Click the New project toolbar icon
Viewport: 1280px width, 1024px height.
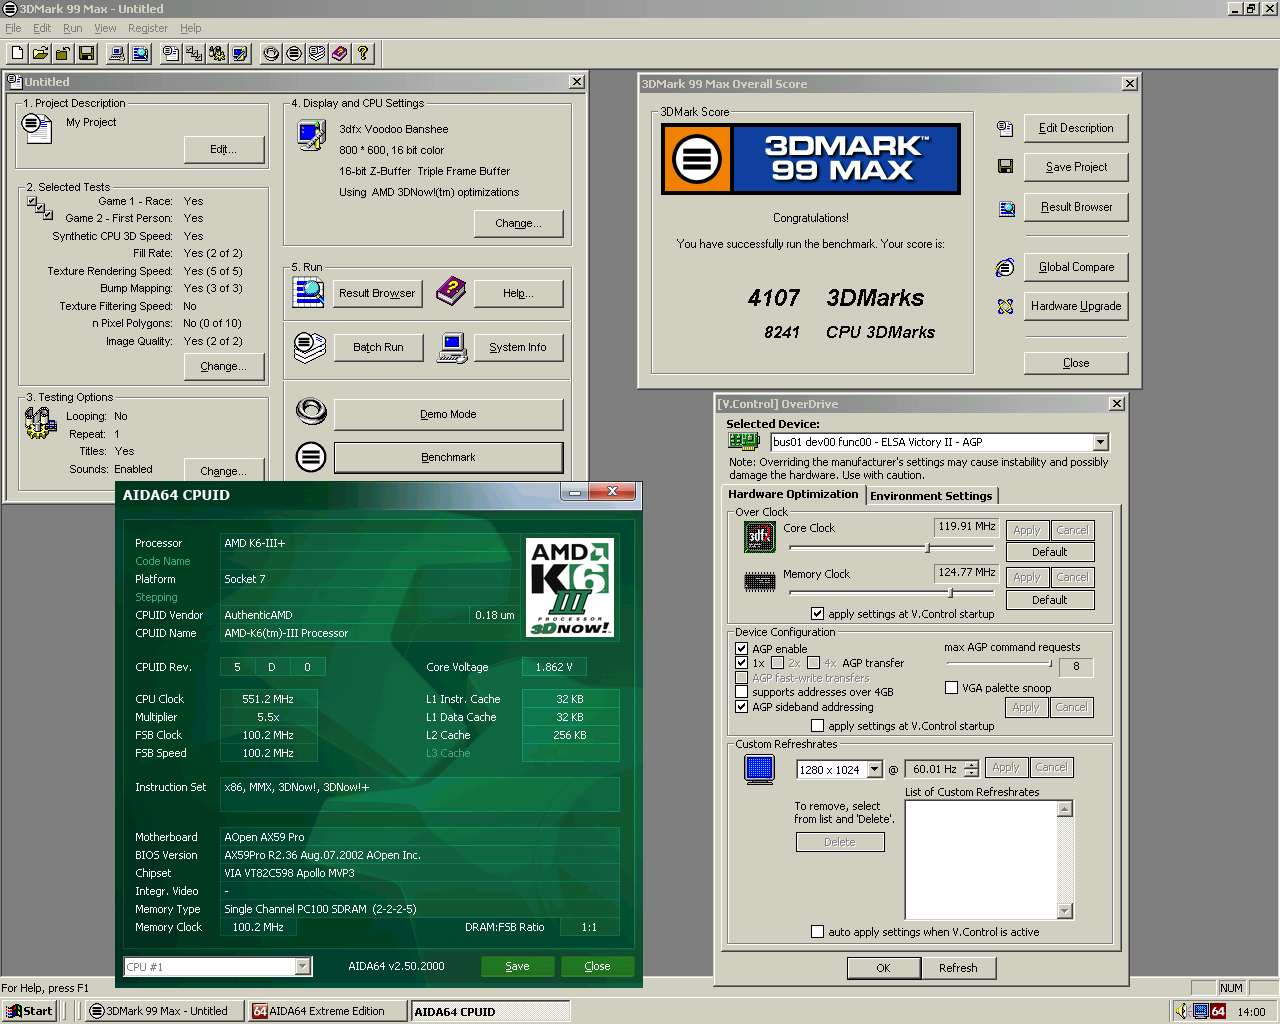tap(18, 53)
